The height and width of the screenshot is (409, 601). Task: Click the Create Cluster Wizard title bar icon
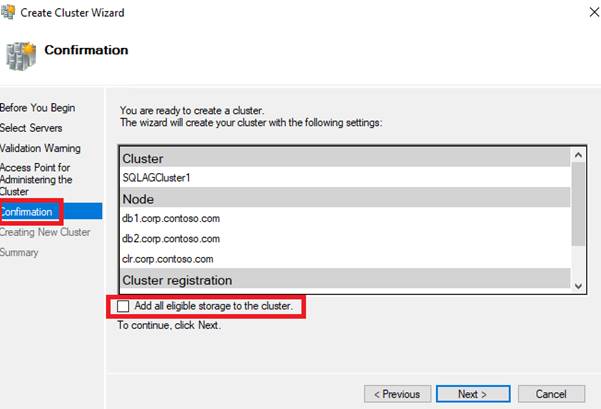[8, 11]
